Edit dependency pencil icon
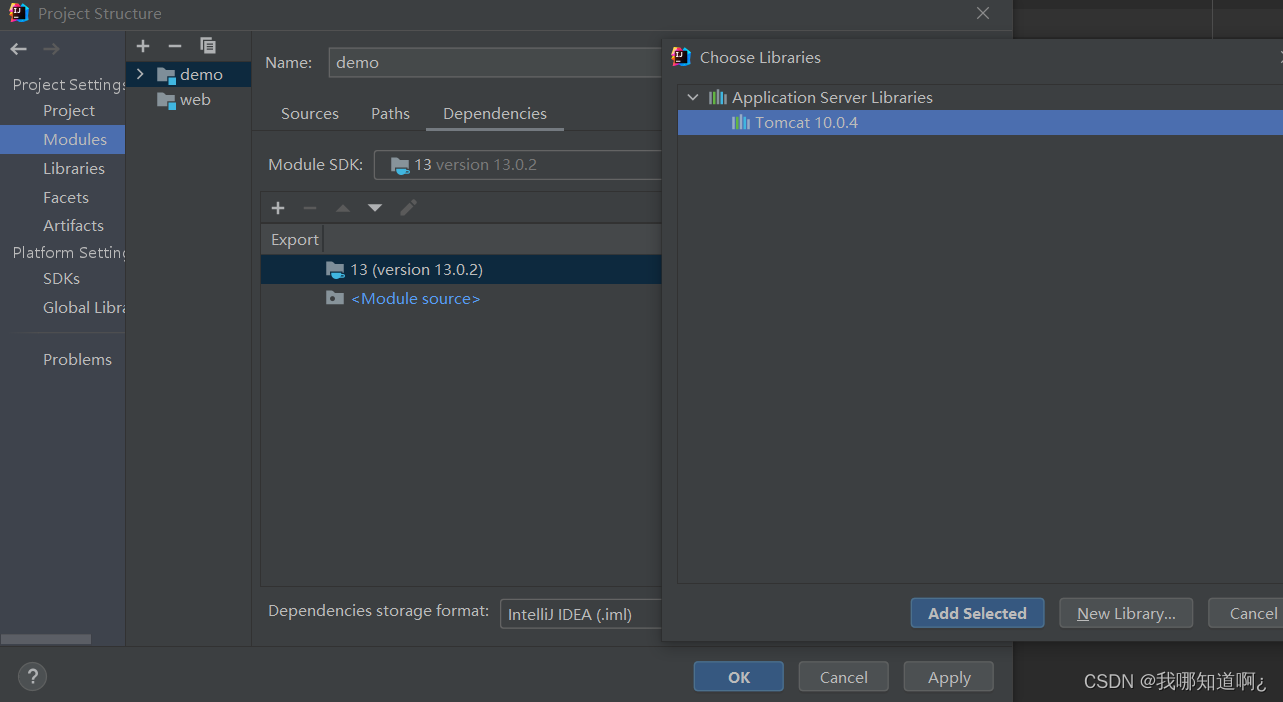Screen dimensions: 1283x702 pos(408,208)
